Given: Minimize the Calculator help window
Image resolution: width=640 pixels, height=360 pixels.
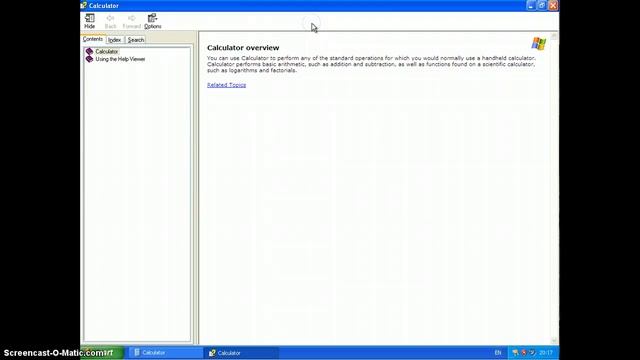Looking at the screenshot, I should click(531, 5).
